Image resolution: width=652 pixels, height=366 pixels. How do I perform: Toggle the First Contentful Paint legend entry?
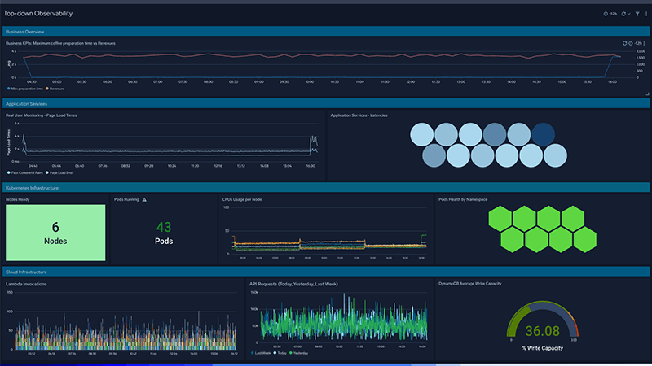(x=25, y=173)
